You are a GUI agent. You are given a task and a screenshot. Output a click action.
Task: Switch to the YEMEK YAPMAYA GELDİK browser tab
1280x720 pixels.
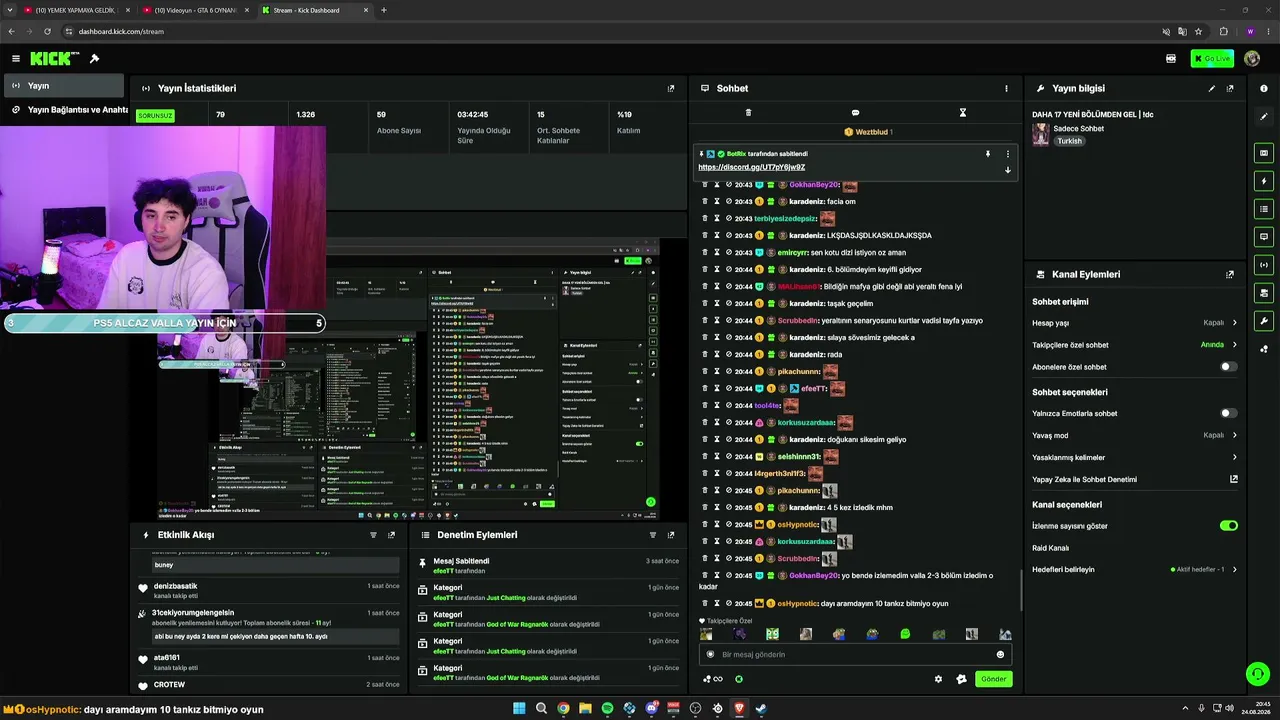click(x=75, y=10)
